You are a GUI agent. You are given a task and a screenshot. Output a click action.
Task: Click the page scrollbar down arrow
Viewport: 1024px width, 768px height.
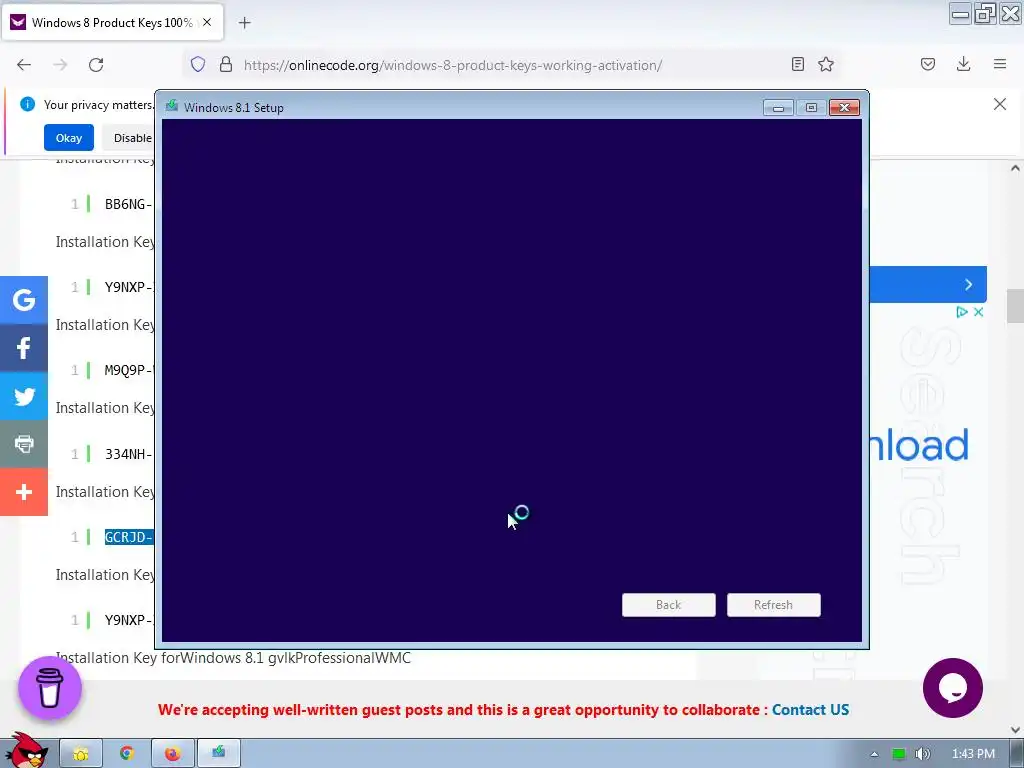tap(1015, 729)
